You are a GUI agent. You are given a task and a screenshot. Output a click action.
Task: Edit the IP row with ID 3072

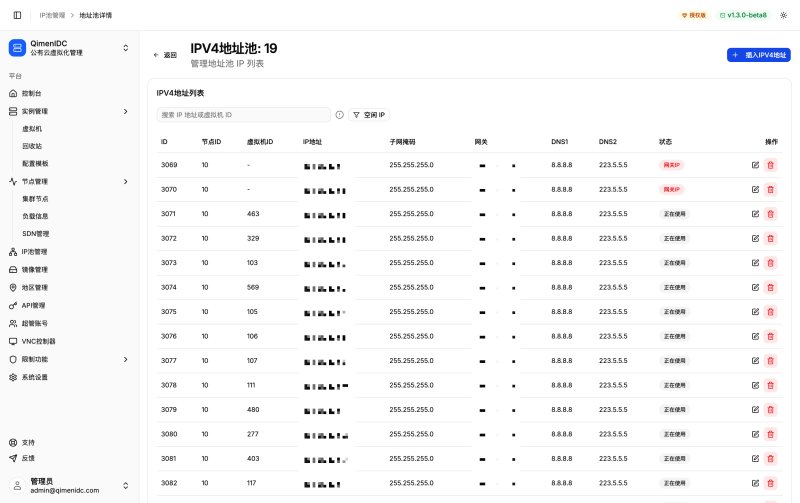755,238
